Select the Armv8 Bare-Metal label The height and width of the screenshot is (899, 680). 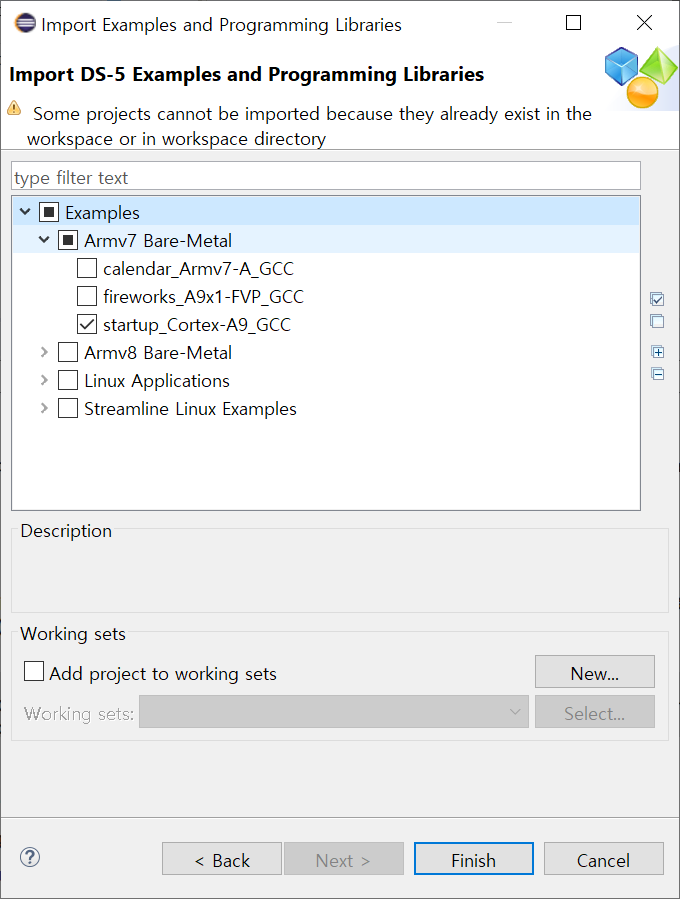pyautogui.click(x=158, y=353)
